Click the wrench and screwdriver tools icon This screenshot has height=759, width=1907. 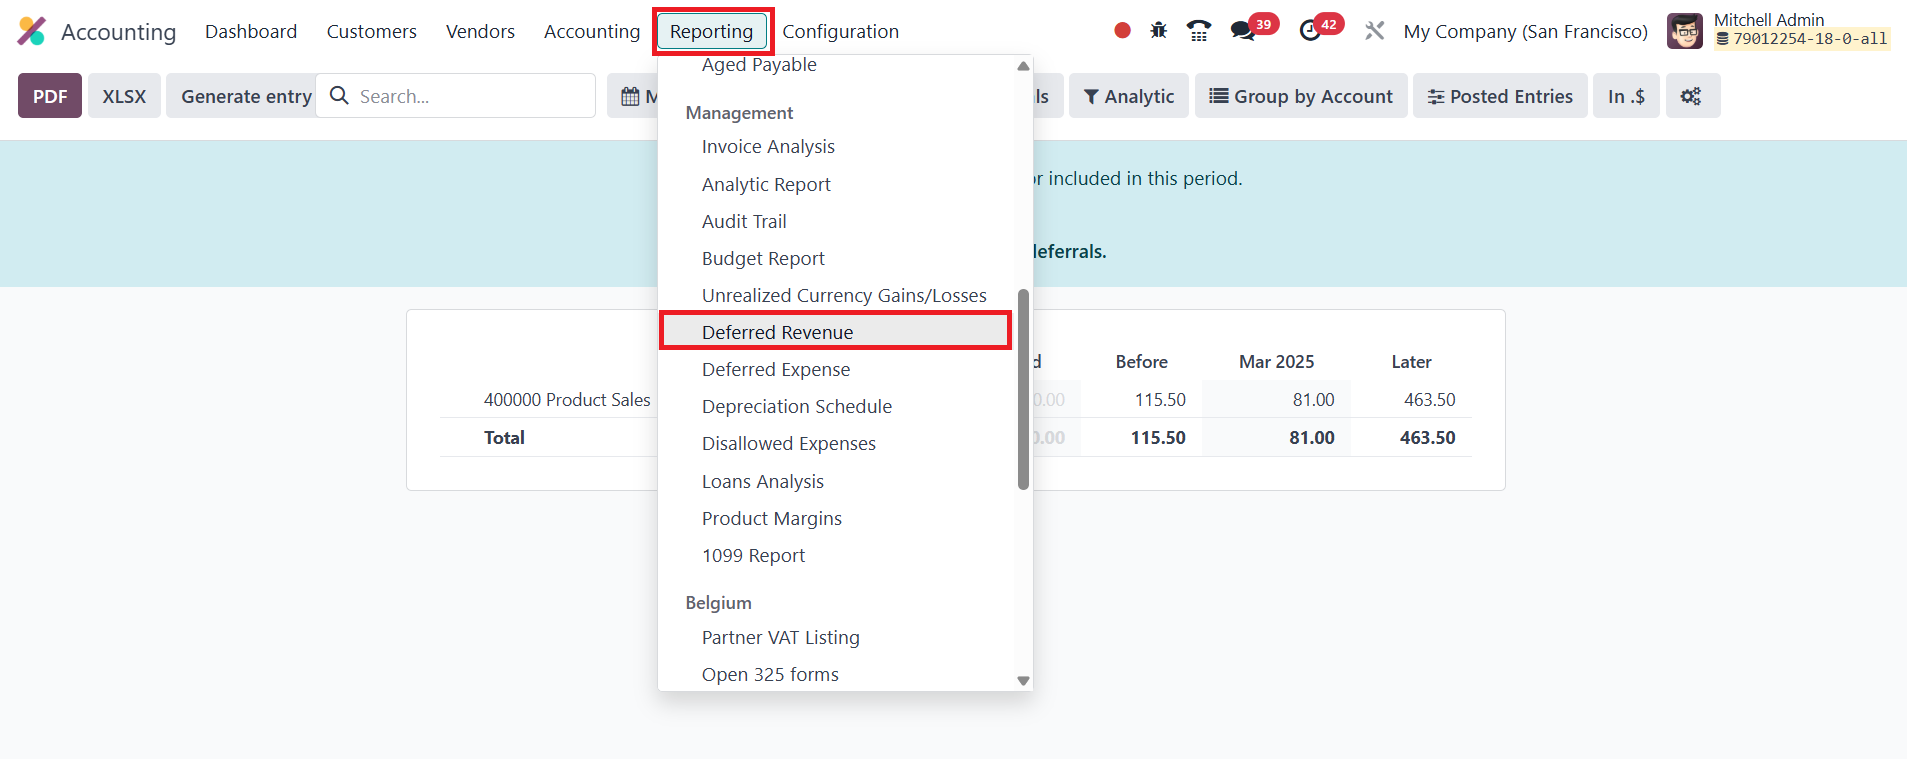1375,31
